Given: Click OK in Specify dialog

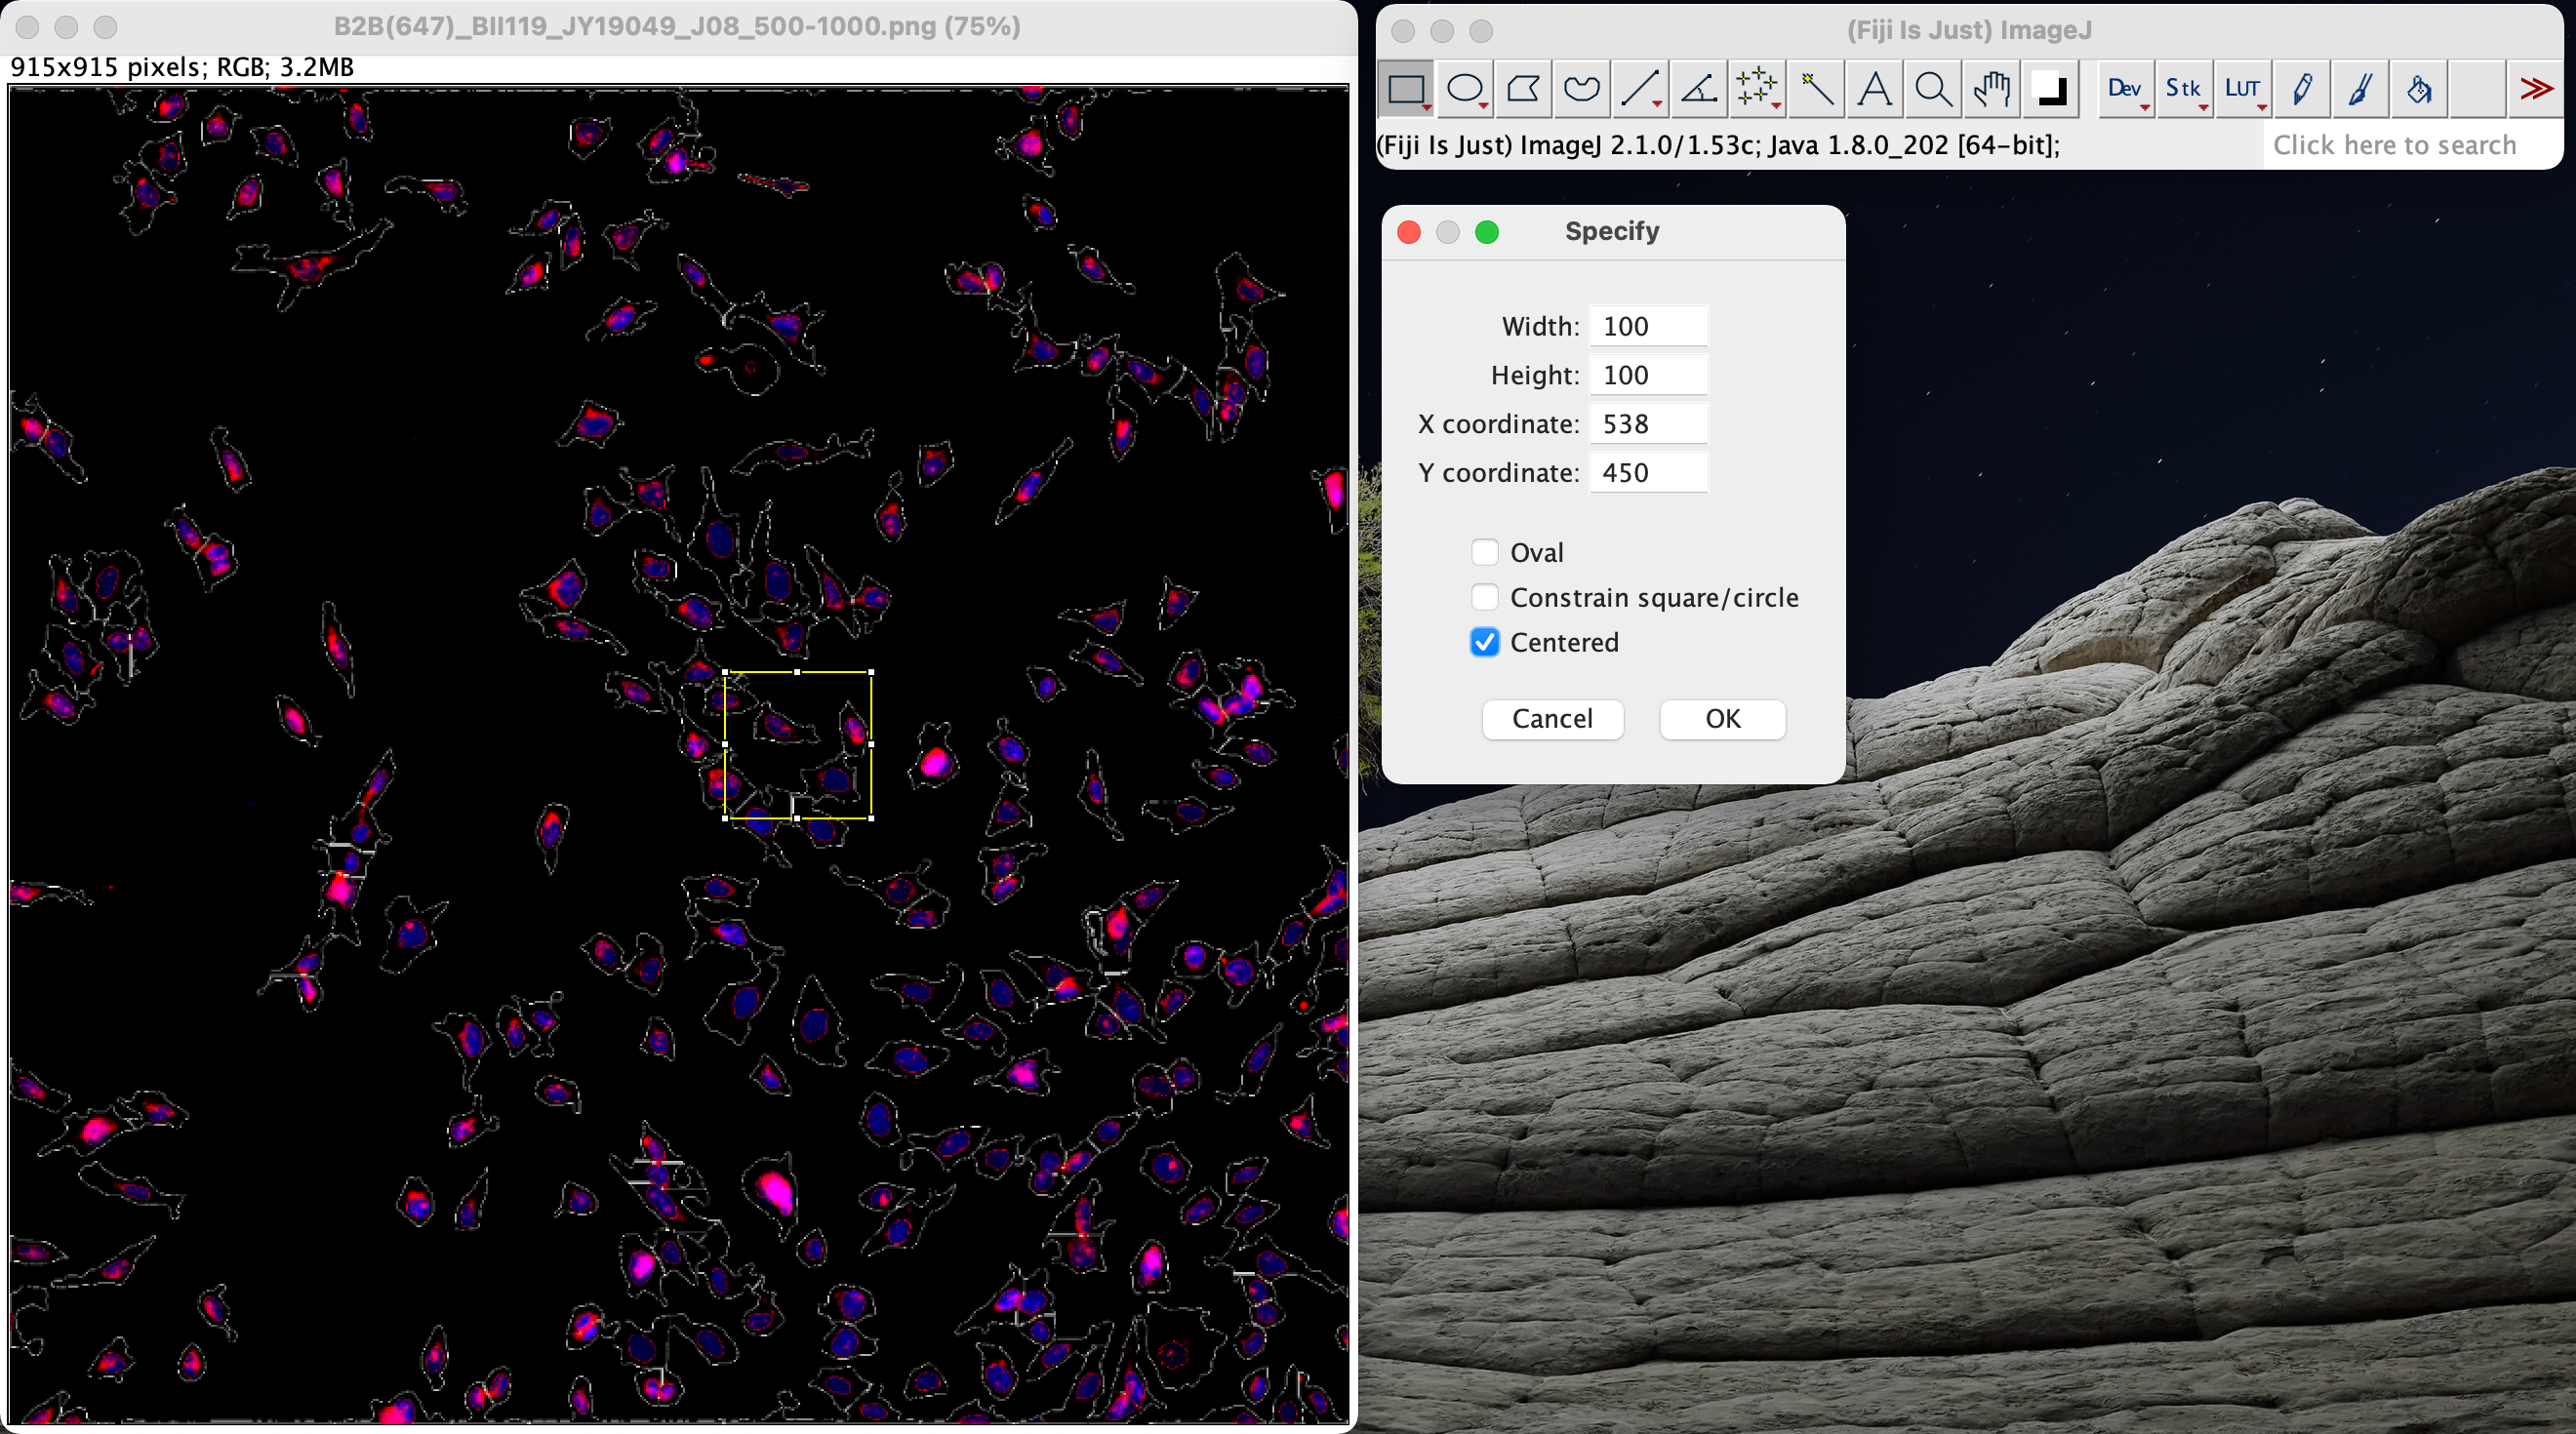Looking at the screenshot, I should (x=1722, y=718).
